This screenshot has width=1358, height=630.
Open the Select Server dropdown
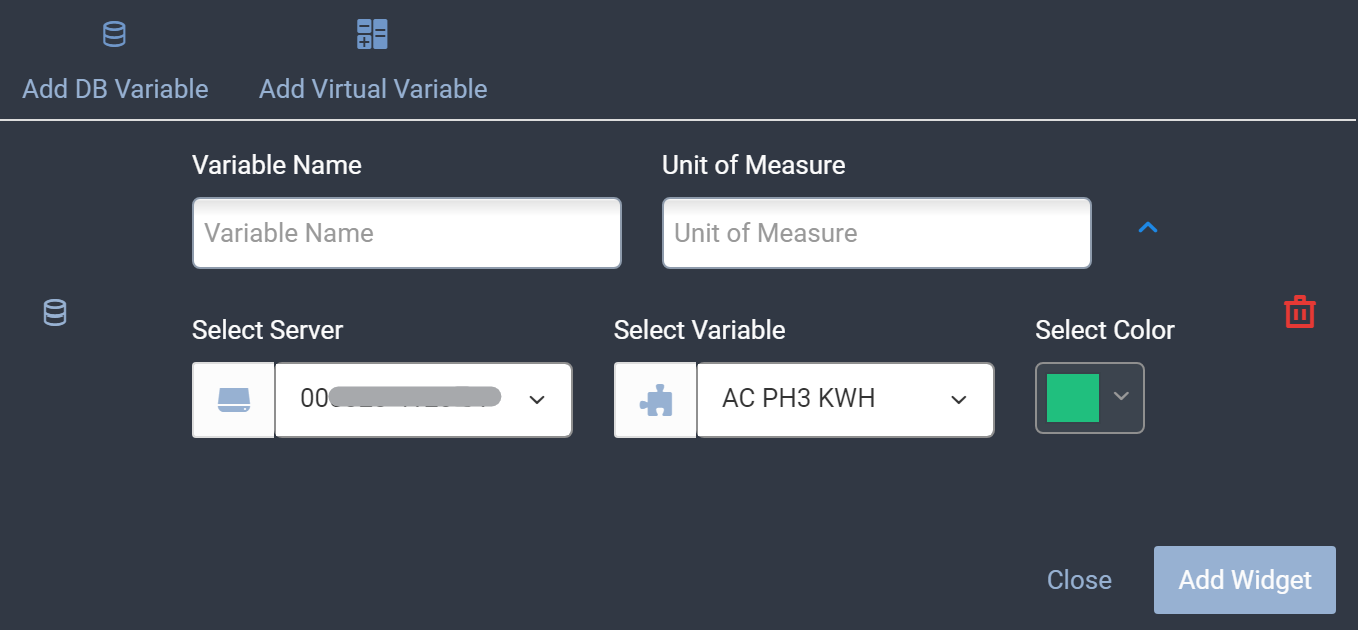pyautogui.click(x=422, y=400)
